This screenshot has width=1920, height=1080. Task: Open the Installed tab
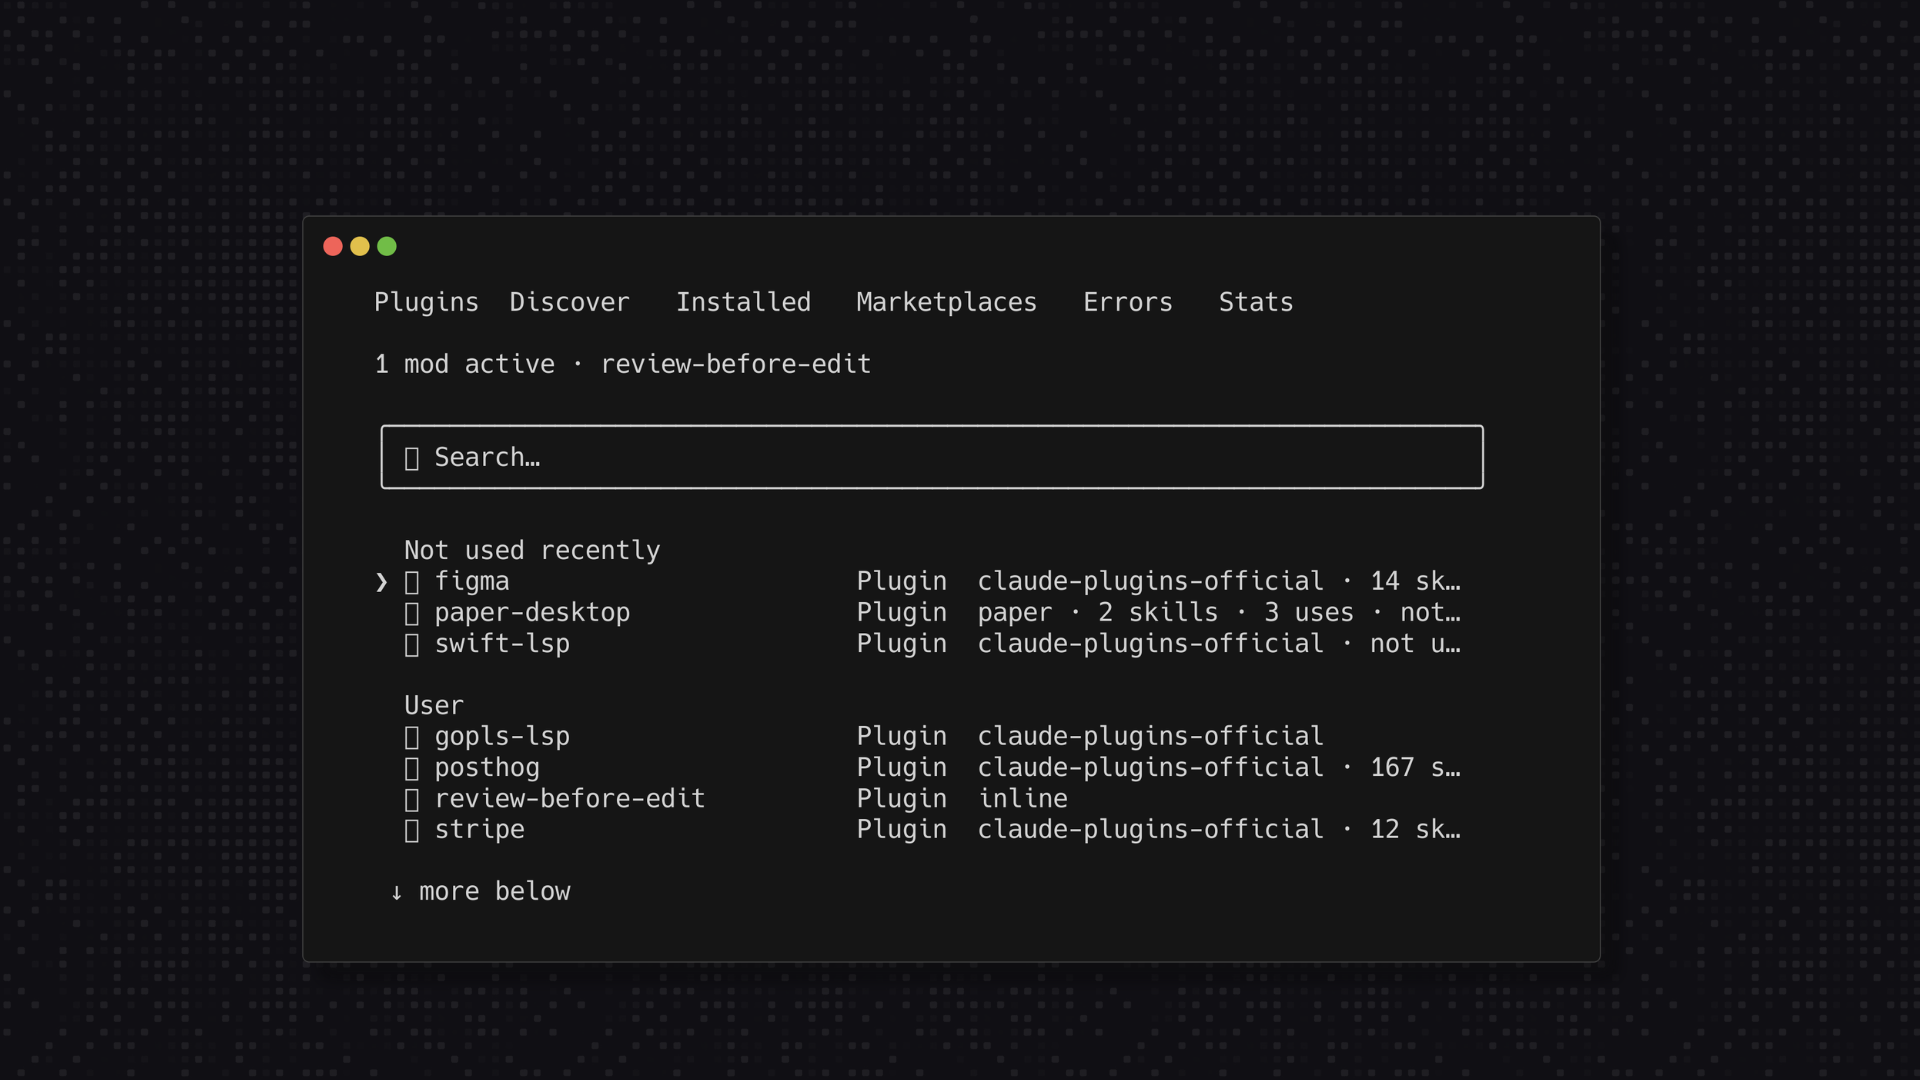743,302
